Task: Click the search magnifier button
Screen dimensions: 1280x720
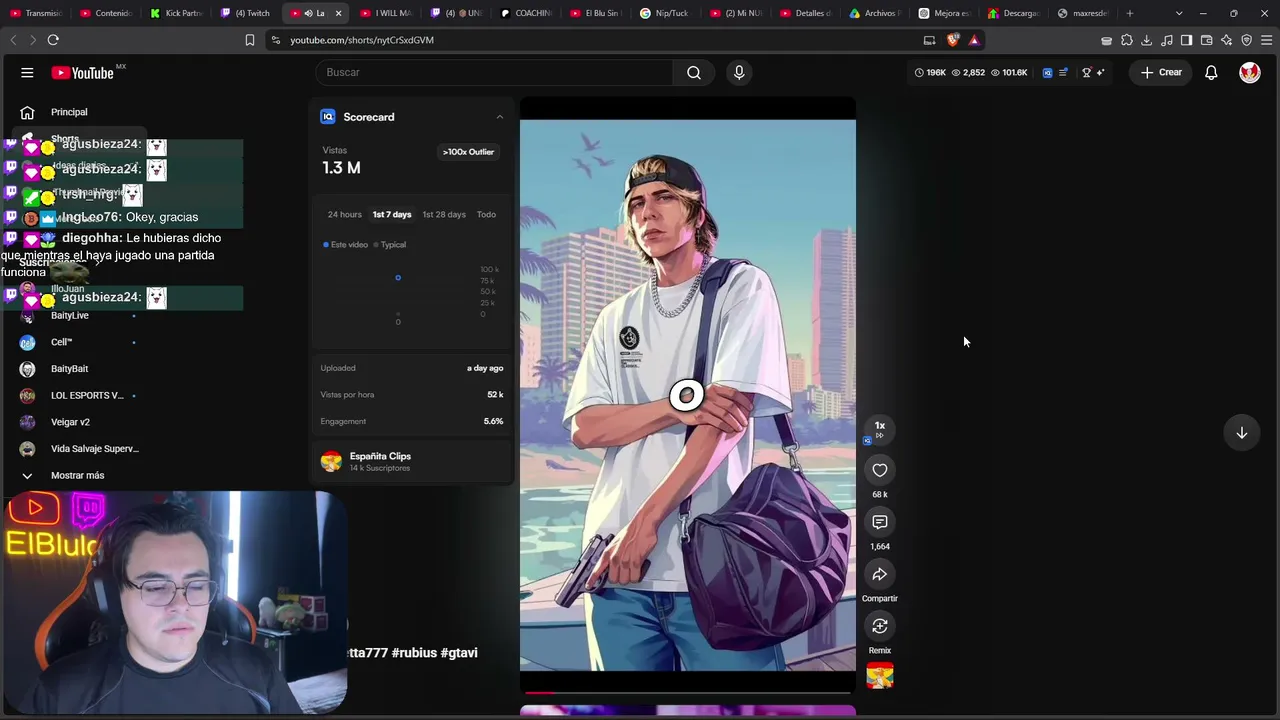Action: [694, 72]
